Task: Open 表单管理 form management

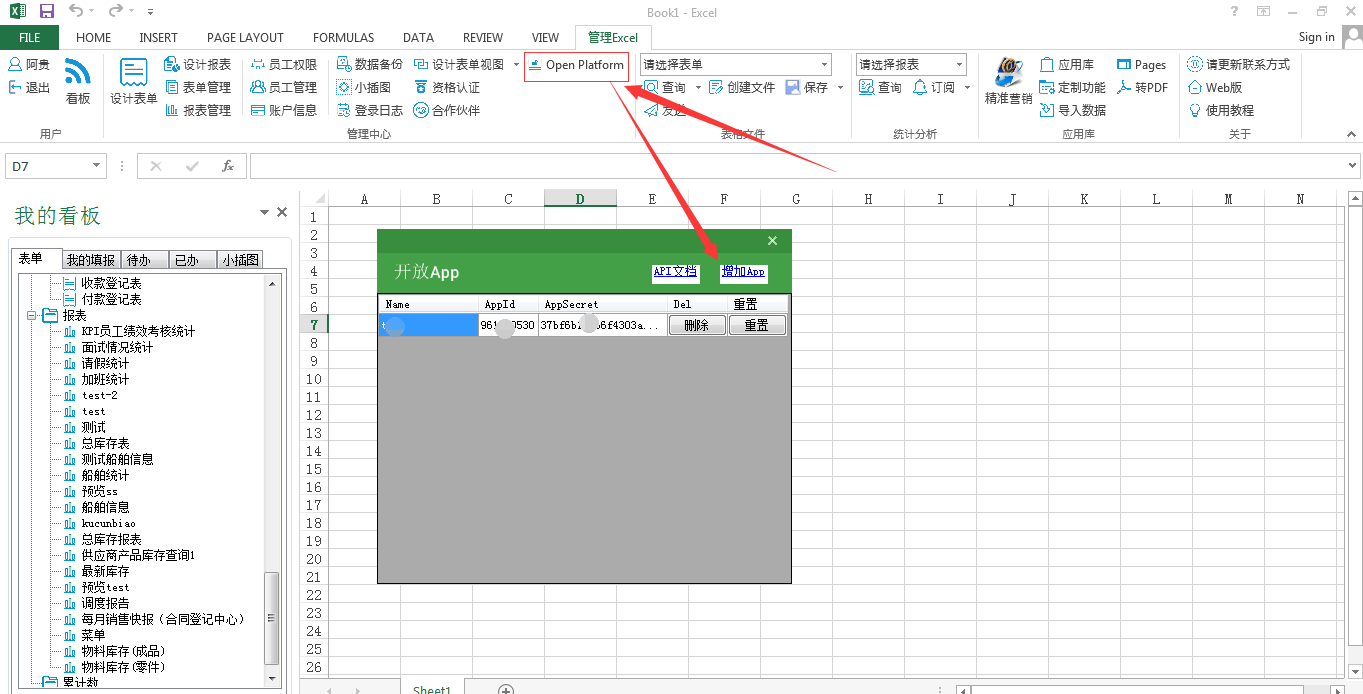Action: point(198,87)
